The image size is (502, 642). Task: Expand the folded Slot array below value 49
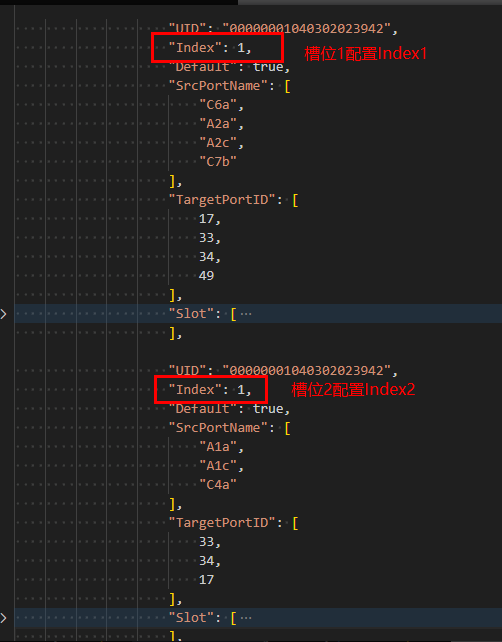[3, 314]
